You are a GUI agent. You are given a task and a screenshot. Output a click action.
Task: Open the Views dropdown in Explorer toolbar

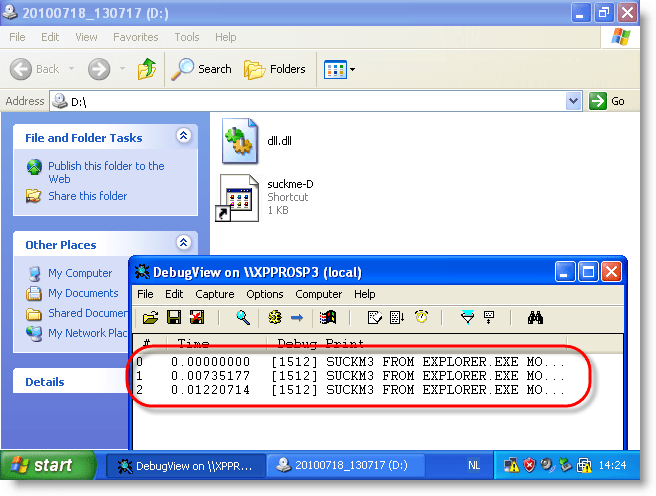[339, 69]
